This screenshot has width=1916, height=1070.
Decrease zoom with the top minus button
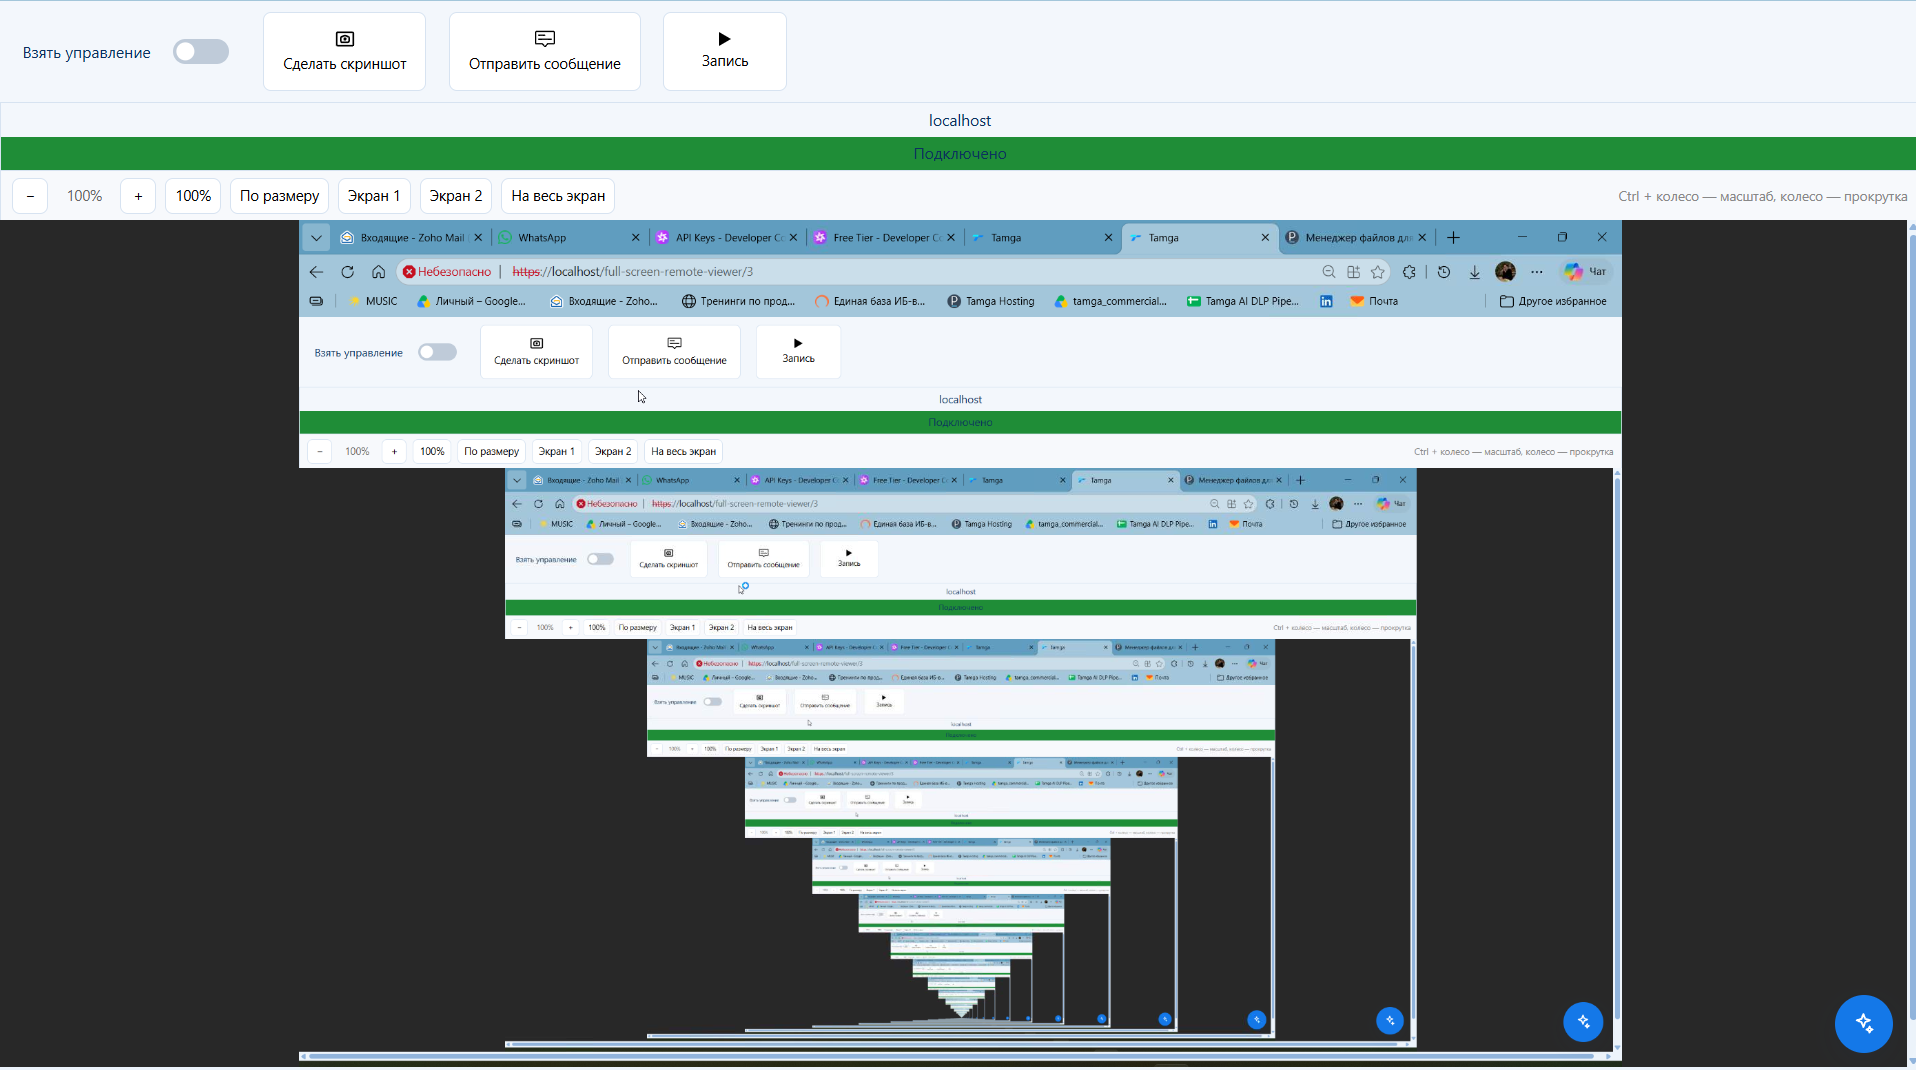tap(30, 196)
